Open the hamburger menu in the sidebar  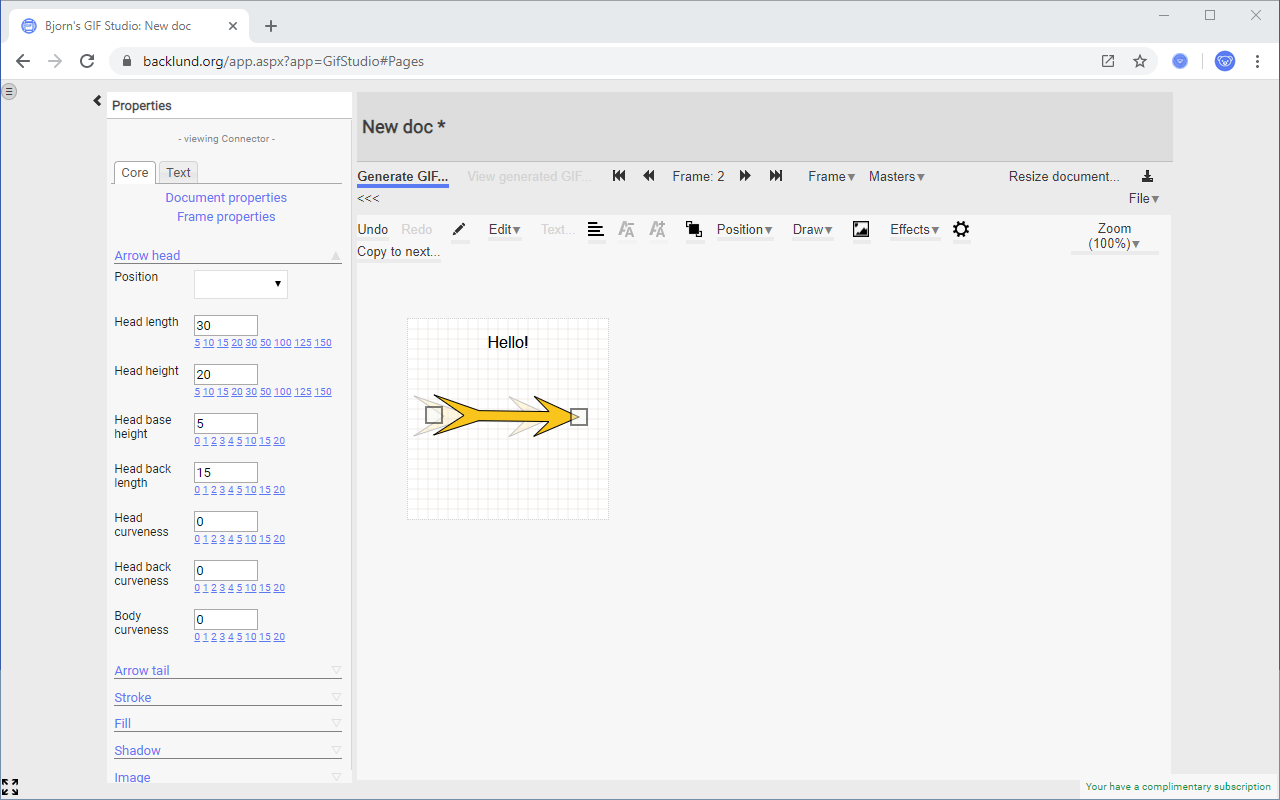[9, 91]
